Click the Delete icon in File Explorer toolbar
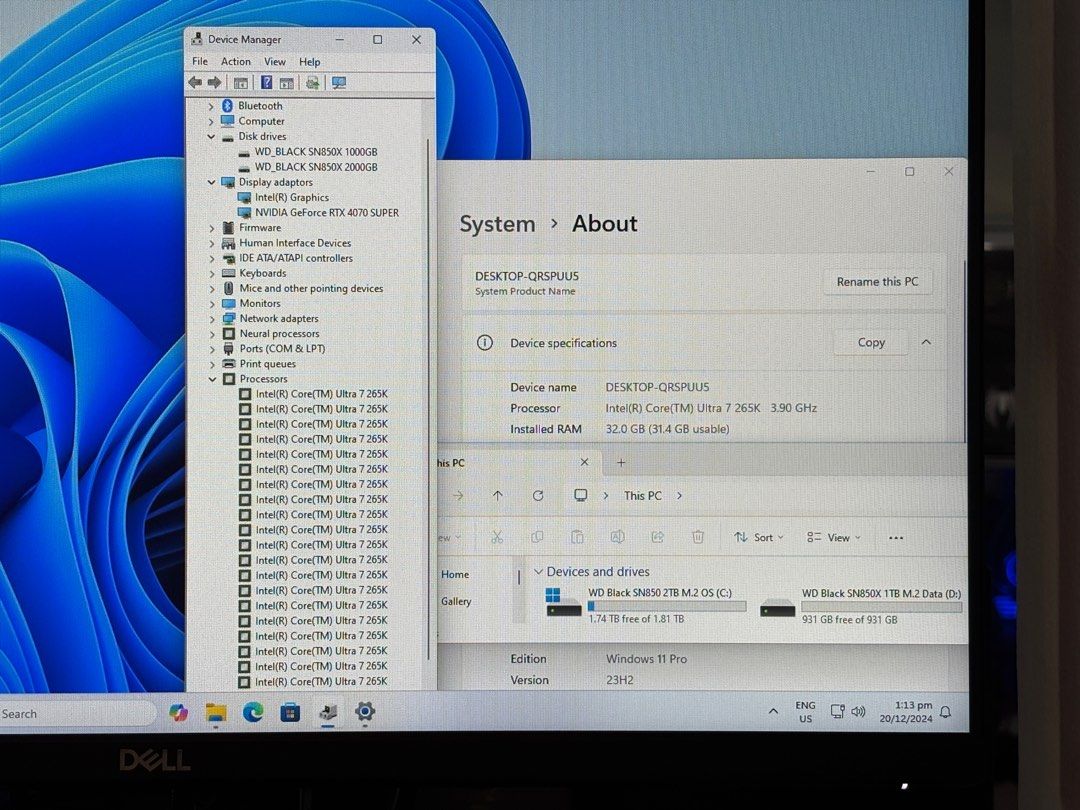This screenshot has width=1080, height=810. (698, 537)
